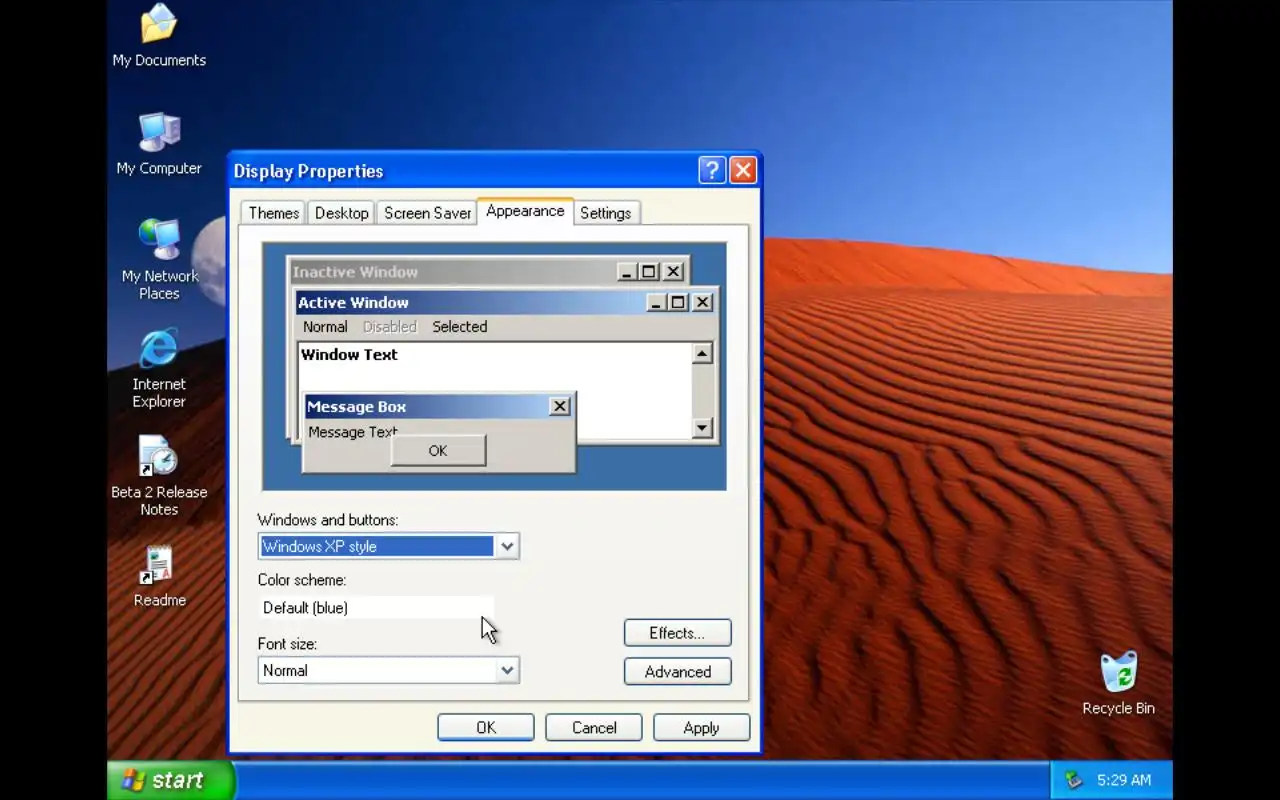Confirm Display Properties with its bottom OK button

(486, 727)
